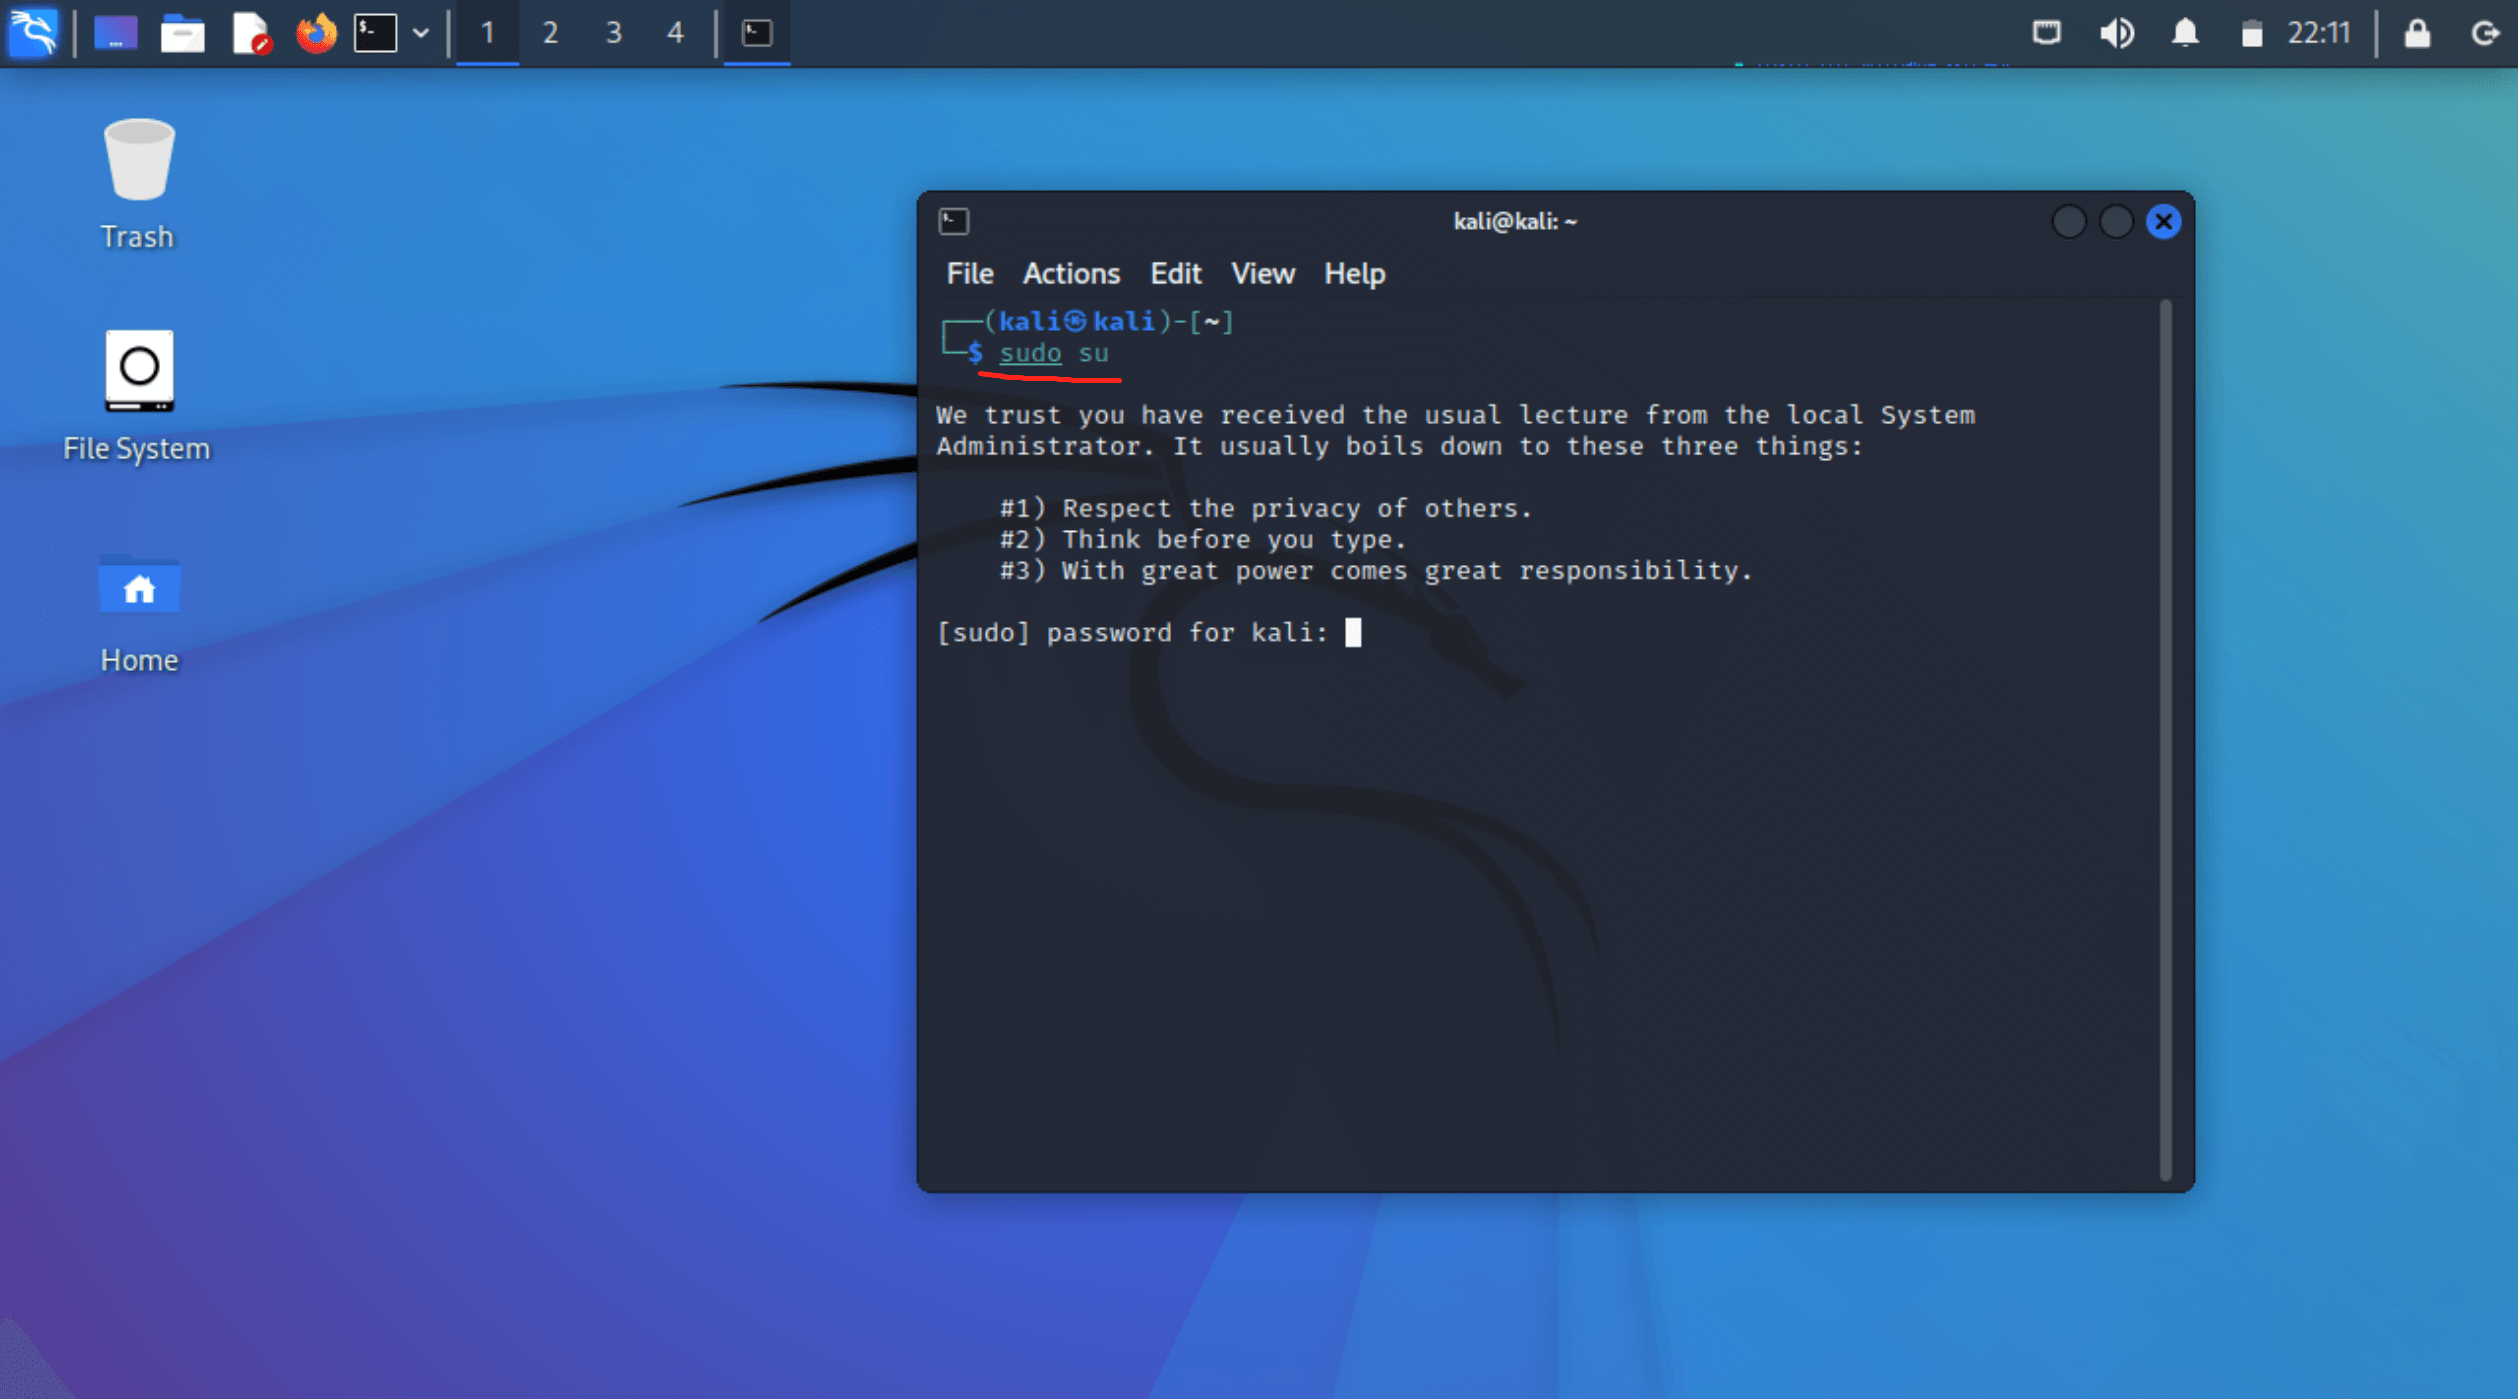The width and height of the screenshot is (2518, 1399).
Task: Click the volume speaker icon
Action: click(2116, 33)
